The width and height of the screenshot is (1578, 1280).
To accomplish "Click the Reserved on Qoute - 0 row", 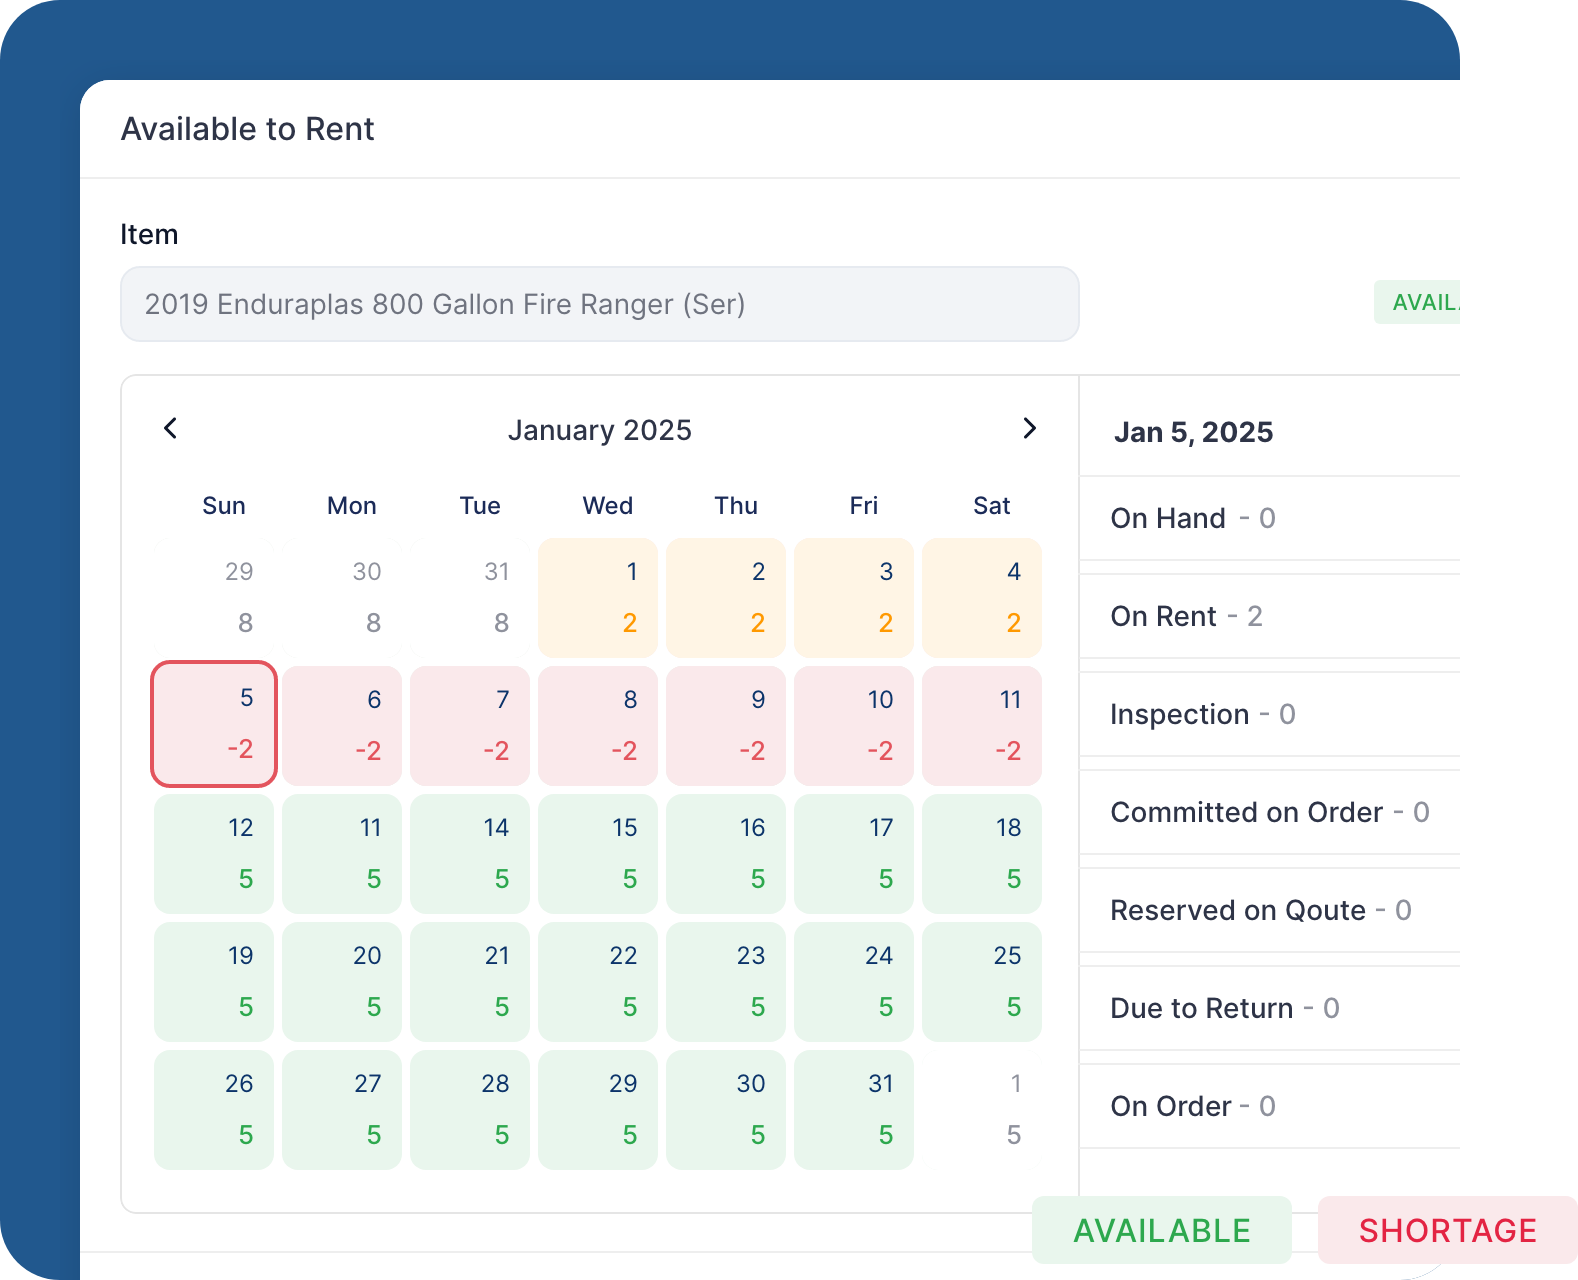I will pyautogui.click(x=1270, y=910).
